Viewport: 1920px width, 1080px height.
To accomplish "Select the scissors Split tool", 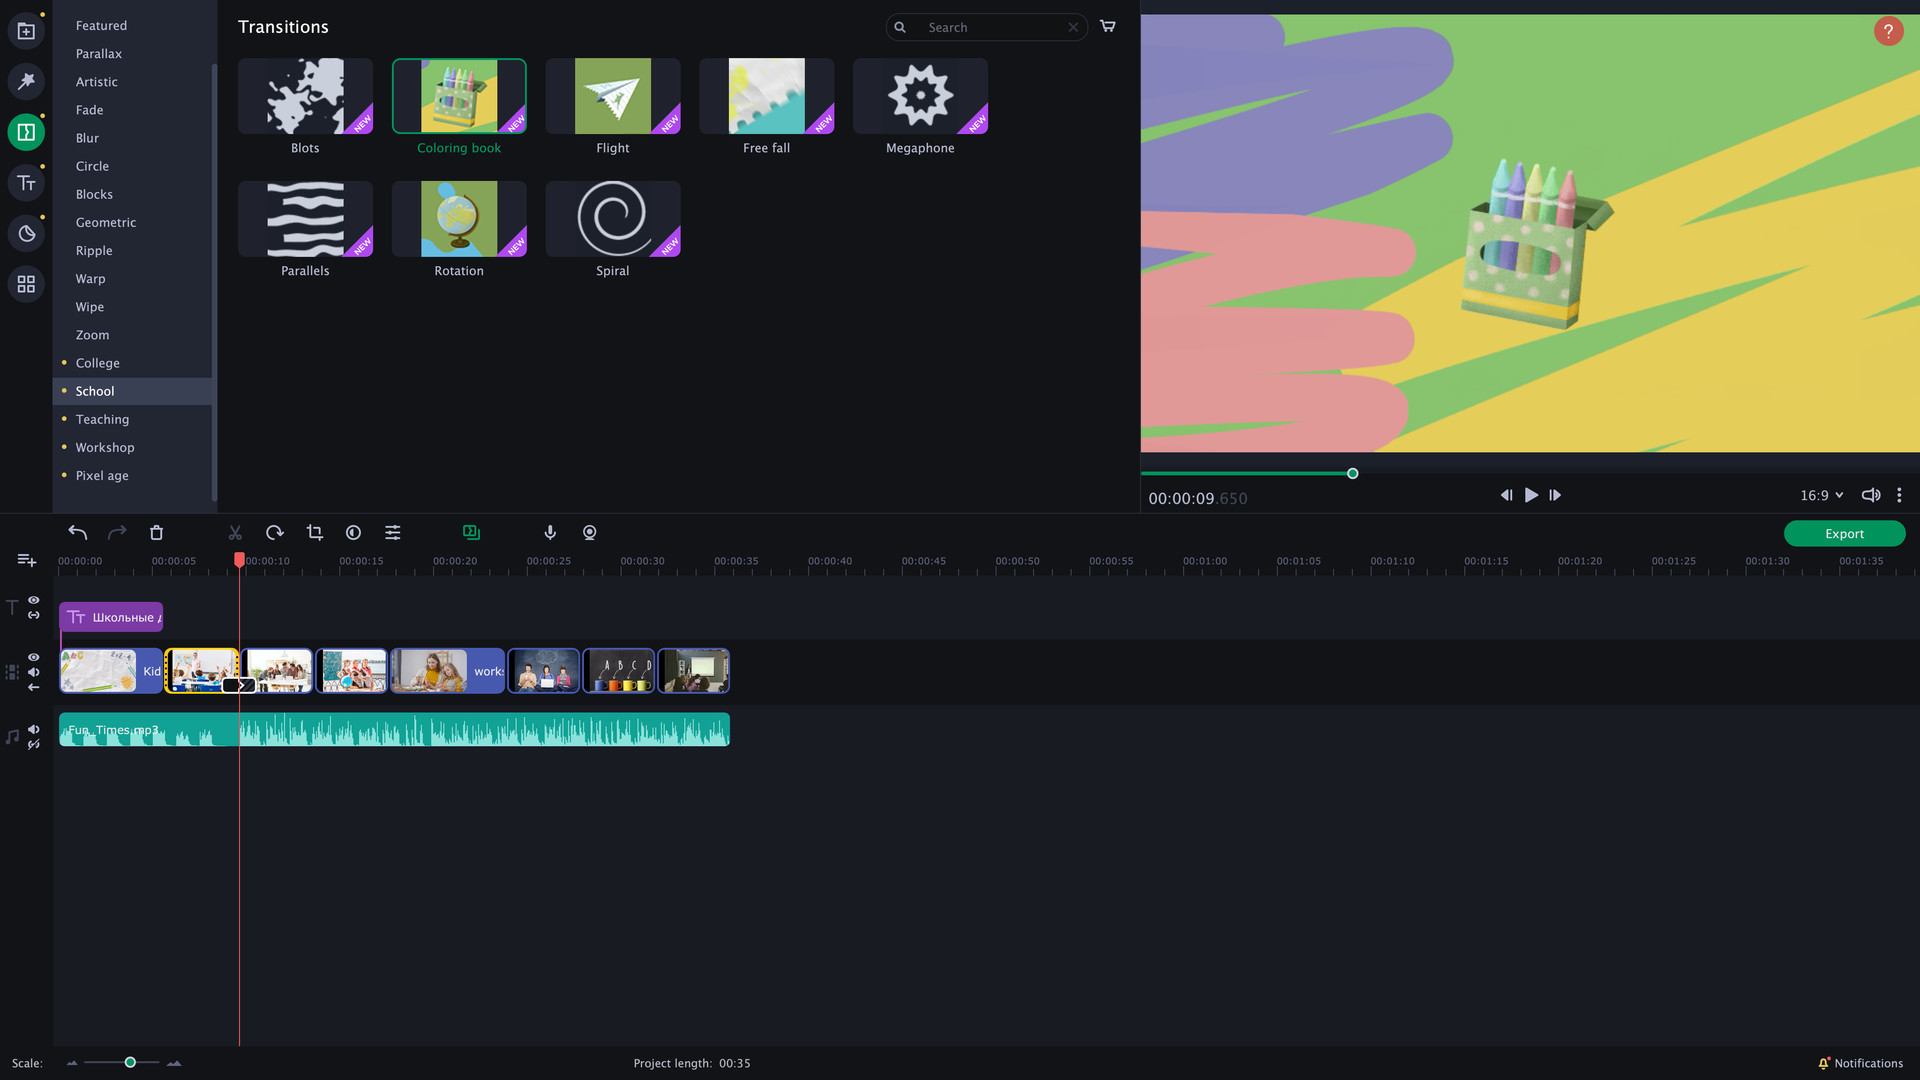I will [235, 532].
